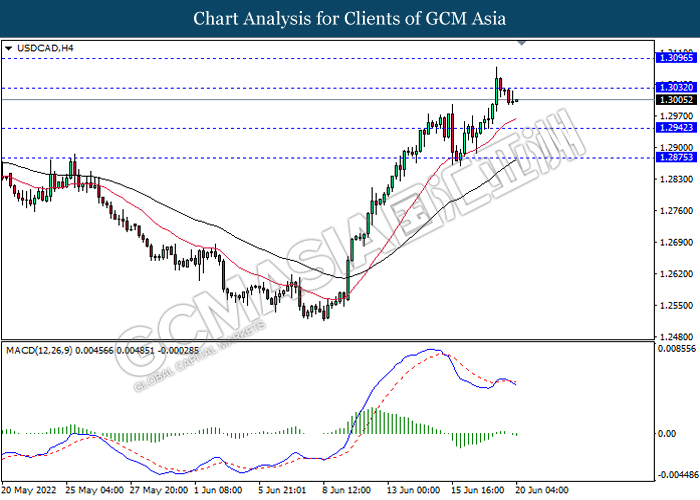
Task: Click the 20 Jun 04:00 time label
Action: 542,490
